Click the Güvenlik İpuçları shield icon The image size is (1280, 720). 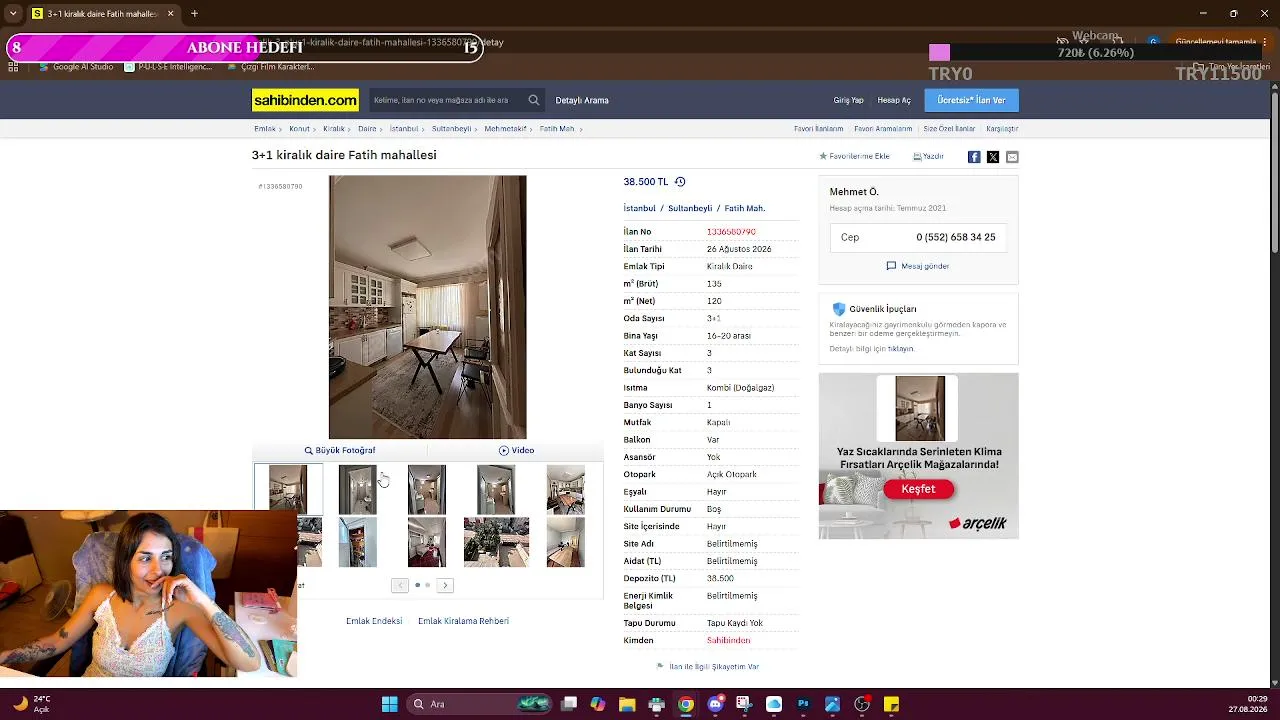[839, 309]
